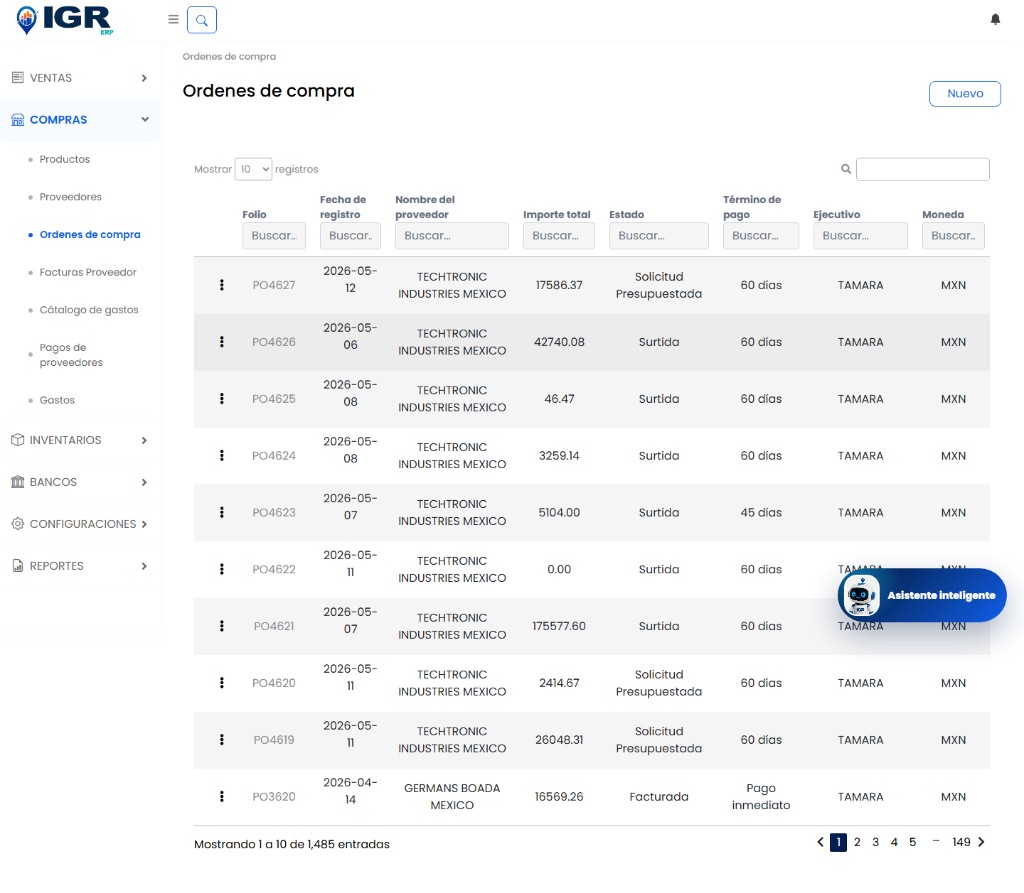Open Pagos de proveedores in sidebar
The width and height of the screenshot is (1024, 893).
coord(71,355)
